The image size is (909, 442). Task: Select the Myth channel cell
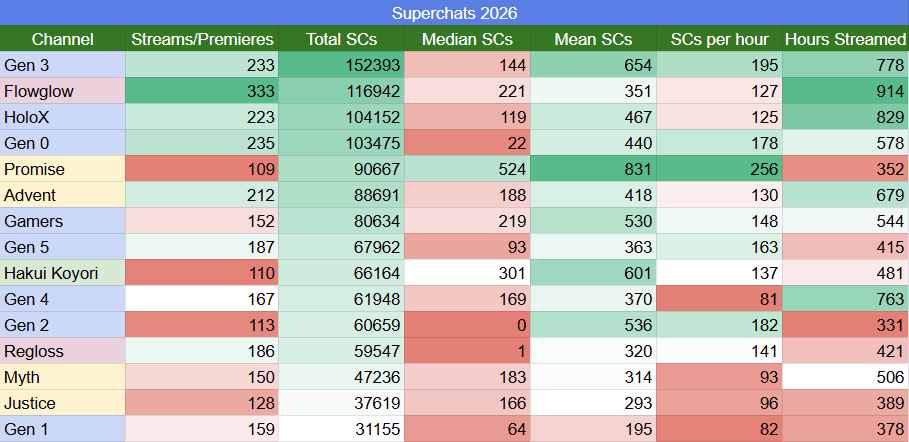63,377
